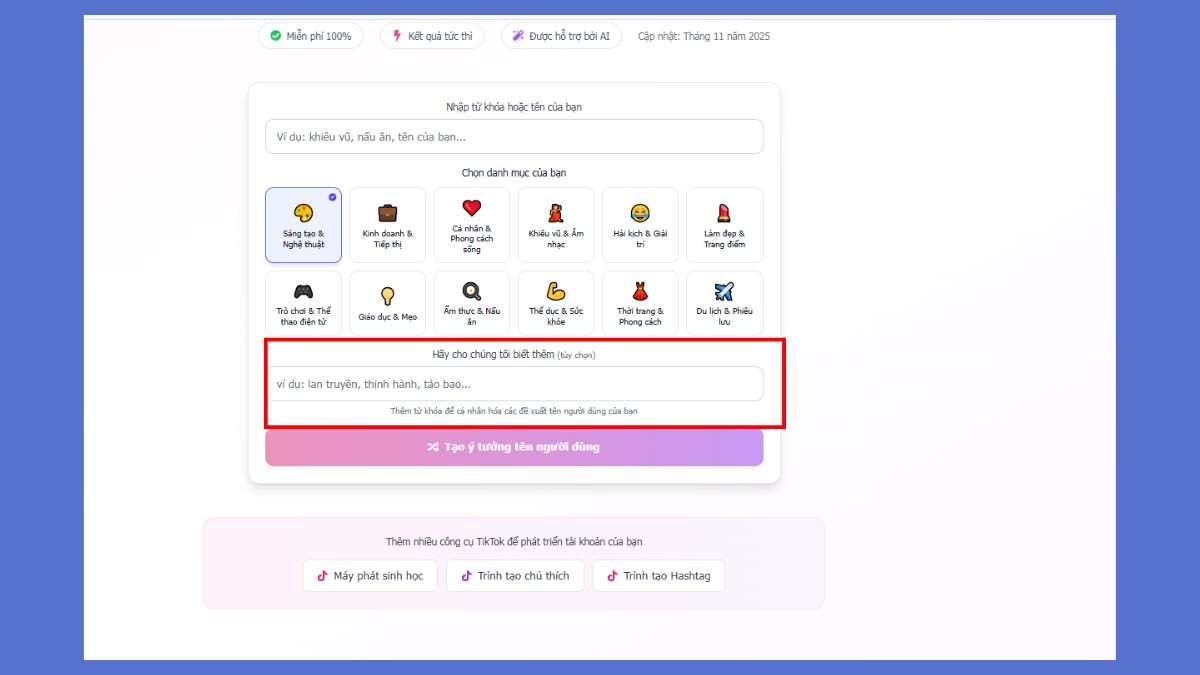Choose Cá nhân & Phong cách sống category
Screen dimensions: 1200x675
(x=472, y=225)
